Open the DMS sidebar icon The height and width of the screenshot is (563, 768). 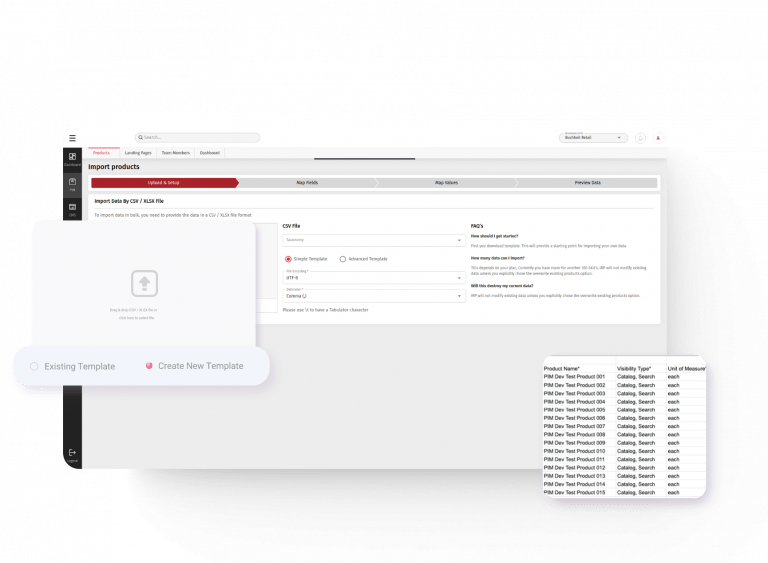[73, 208]
